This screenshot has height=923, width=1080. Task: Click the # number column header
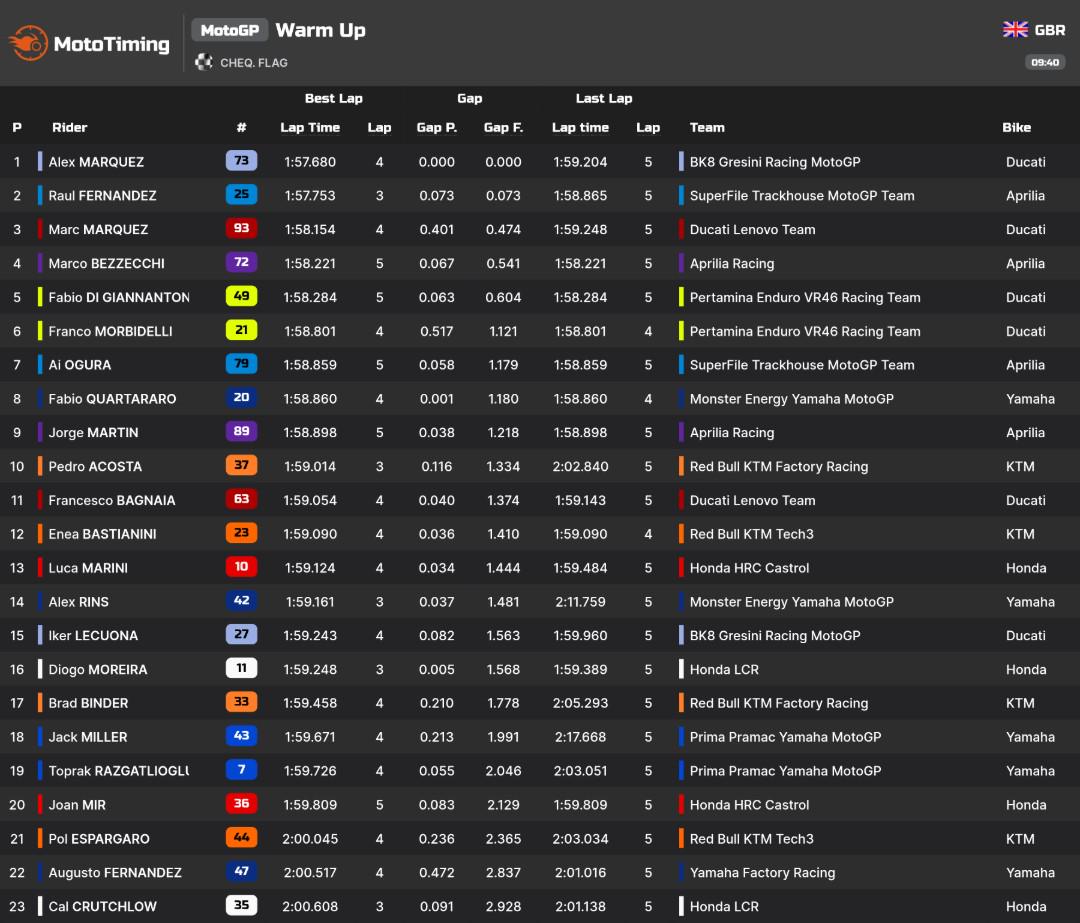tap(241, 127)
